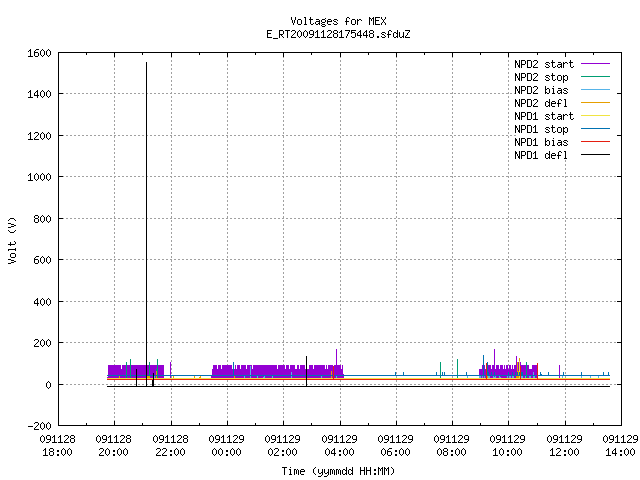Viewport: 640px width, 480px height.
Task: Click the 400 y-axis tick value
Action: [42, 302]
